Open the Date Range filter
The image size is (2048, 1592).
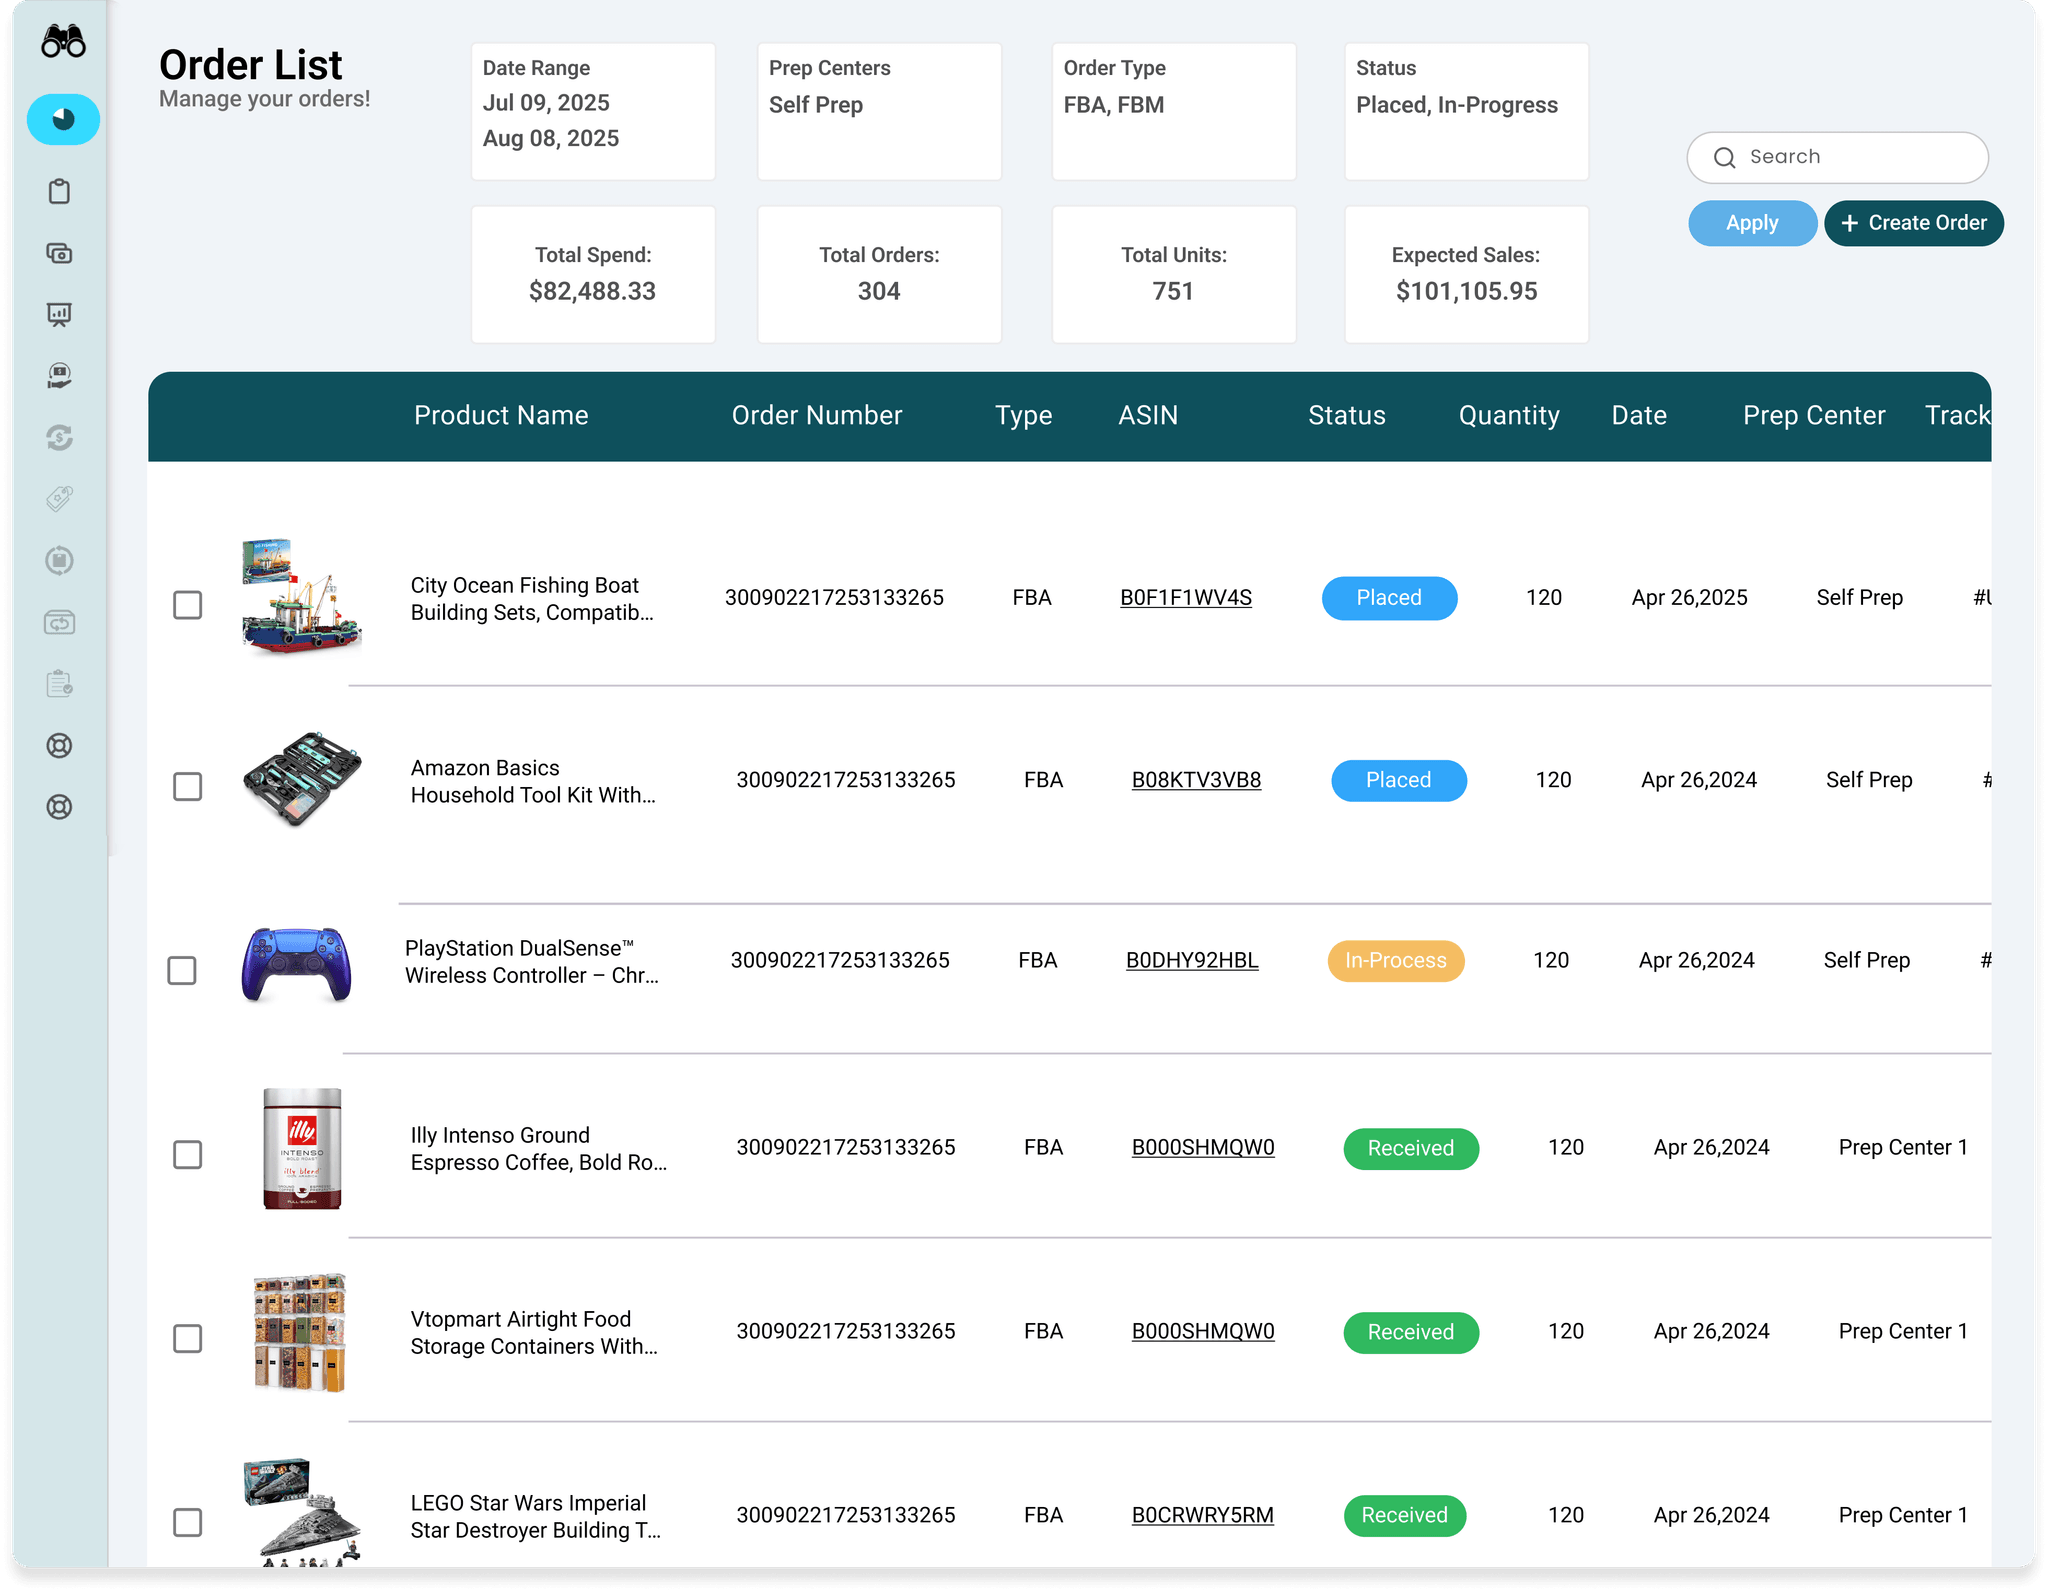coord(593,111)
